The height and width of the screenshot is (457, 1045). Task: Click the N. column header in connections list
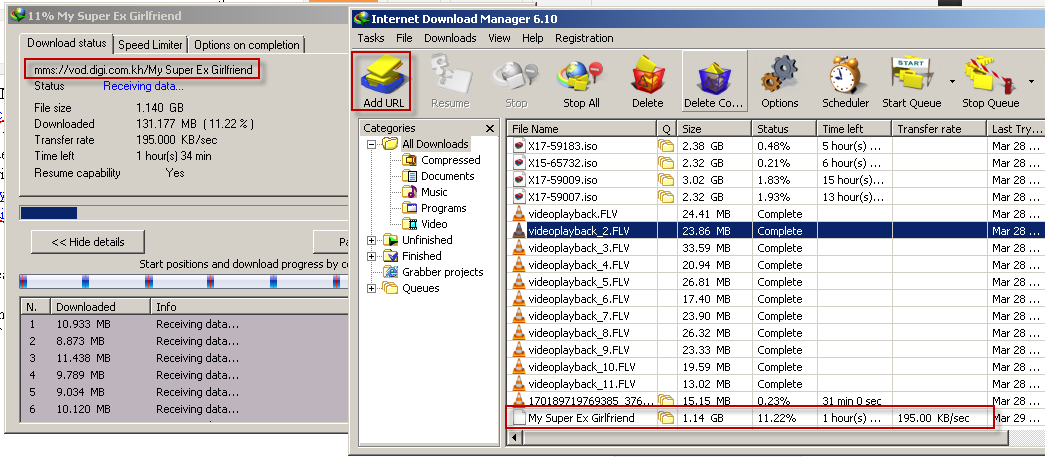(35, 307)
